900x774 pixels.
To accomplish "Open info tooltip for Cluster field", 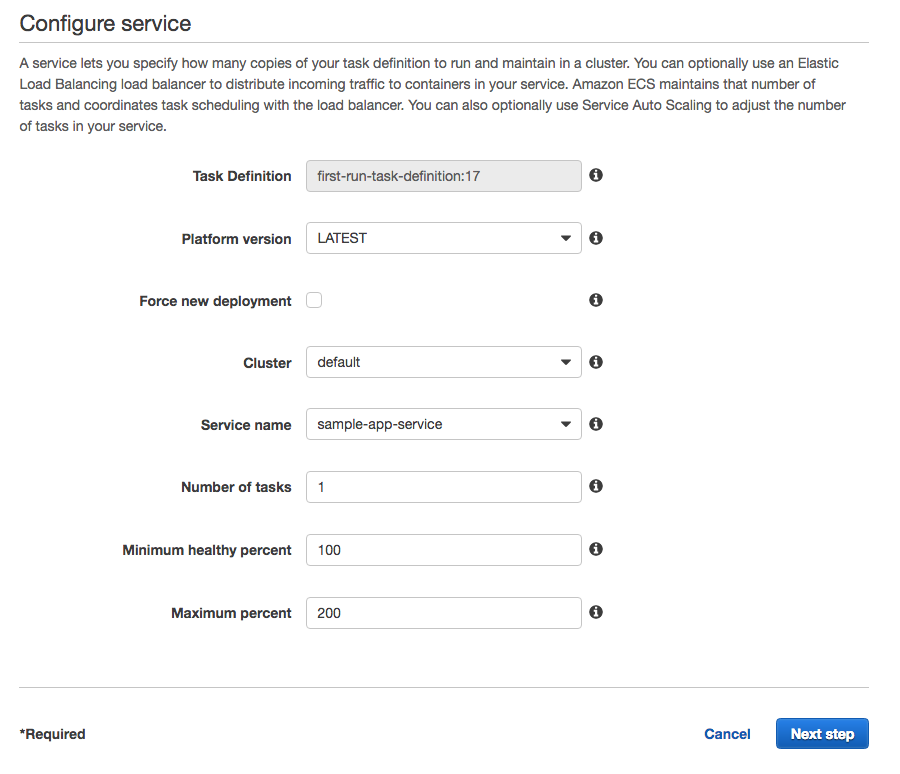I will pos(596,362).
